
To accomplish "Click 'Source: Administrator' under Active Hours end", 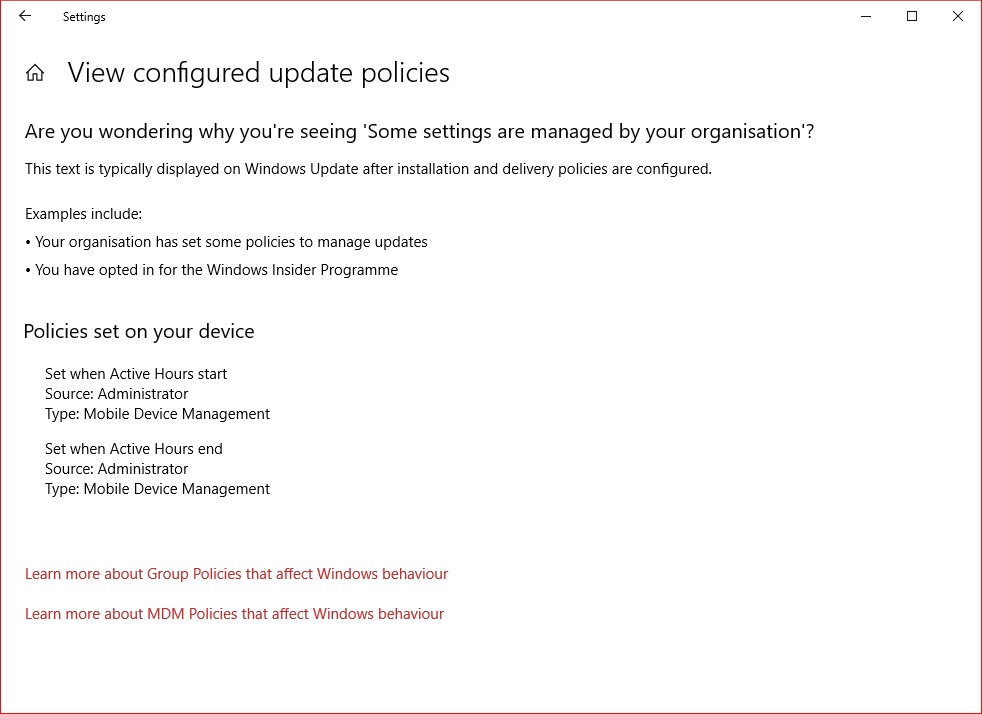I will (116, 469).
